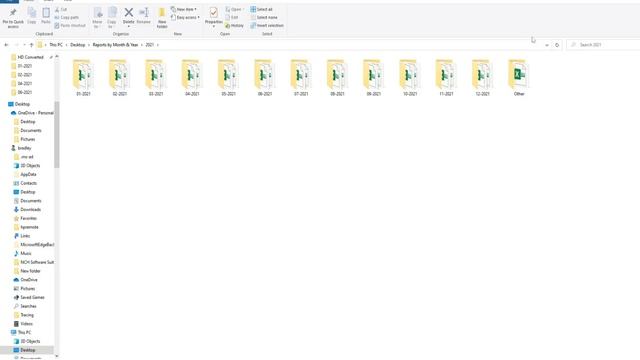Screen dimensions: 640x360
Task: Select the 07-2021 folder
Action: 301,78
